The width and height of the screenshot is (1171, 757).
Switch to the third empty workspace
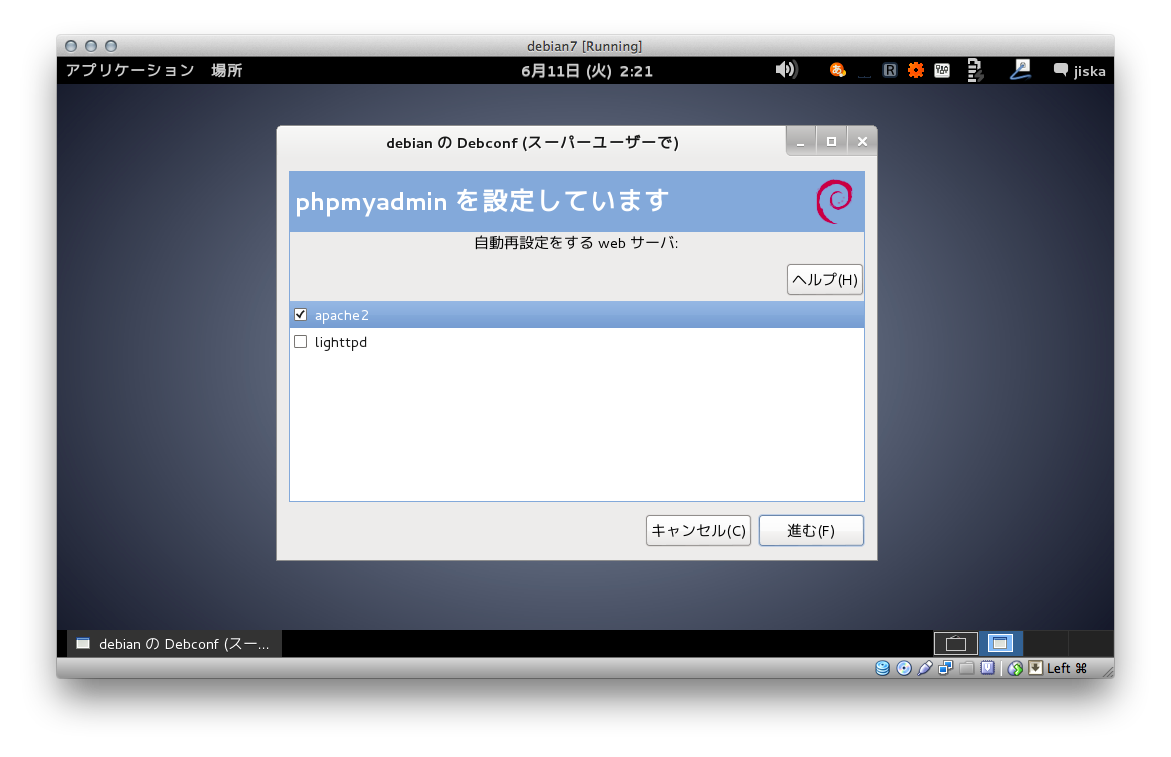(x=1046, y=643)
